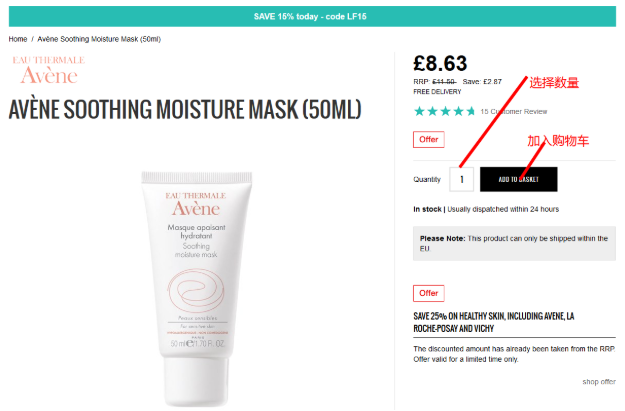Viewport: 625px width, 411px height.
Task: Click the Add to Basket button
Action: (518, 179)
